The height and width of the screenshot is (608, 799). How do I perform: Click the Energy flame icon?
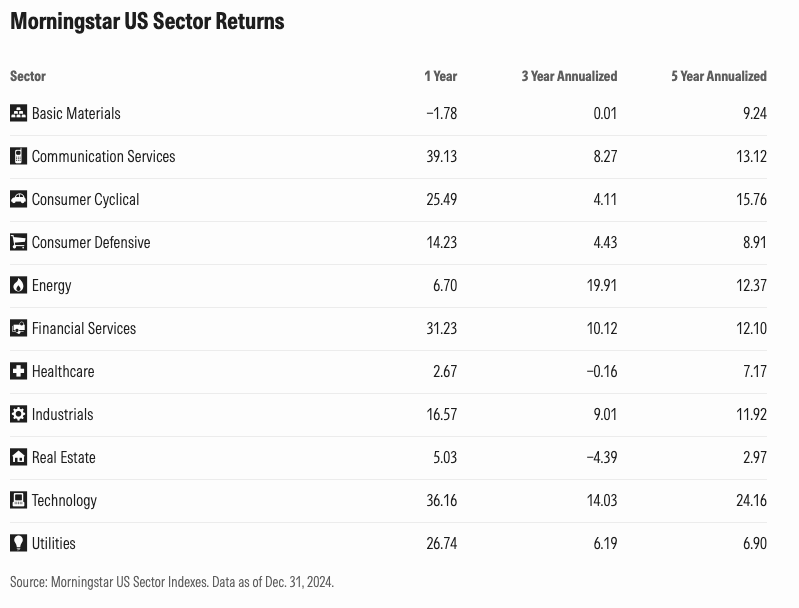click(18, 285)
